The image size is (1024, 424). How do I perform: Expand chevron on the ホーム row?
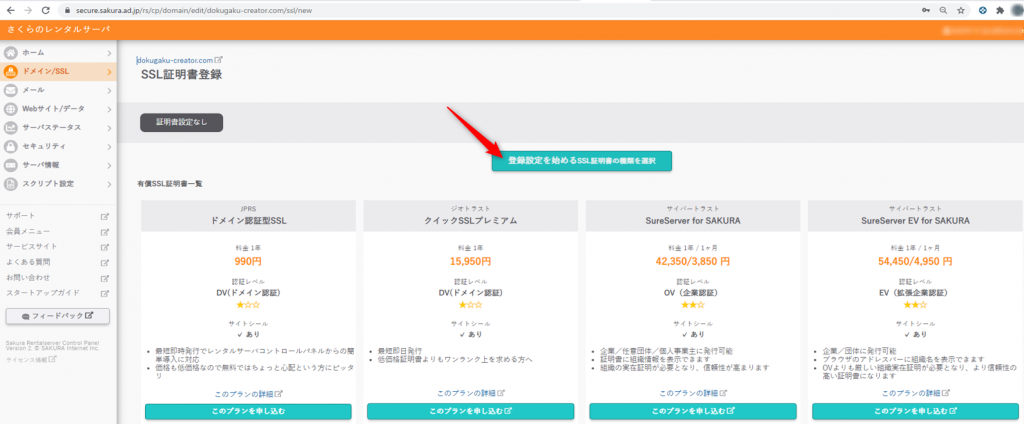click(x=109, y=52)
